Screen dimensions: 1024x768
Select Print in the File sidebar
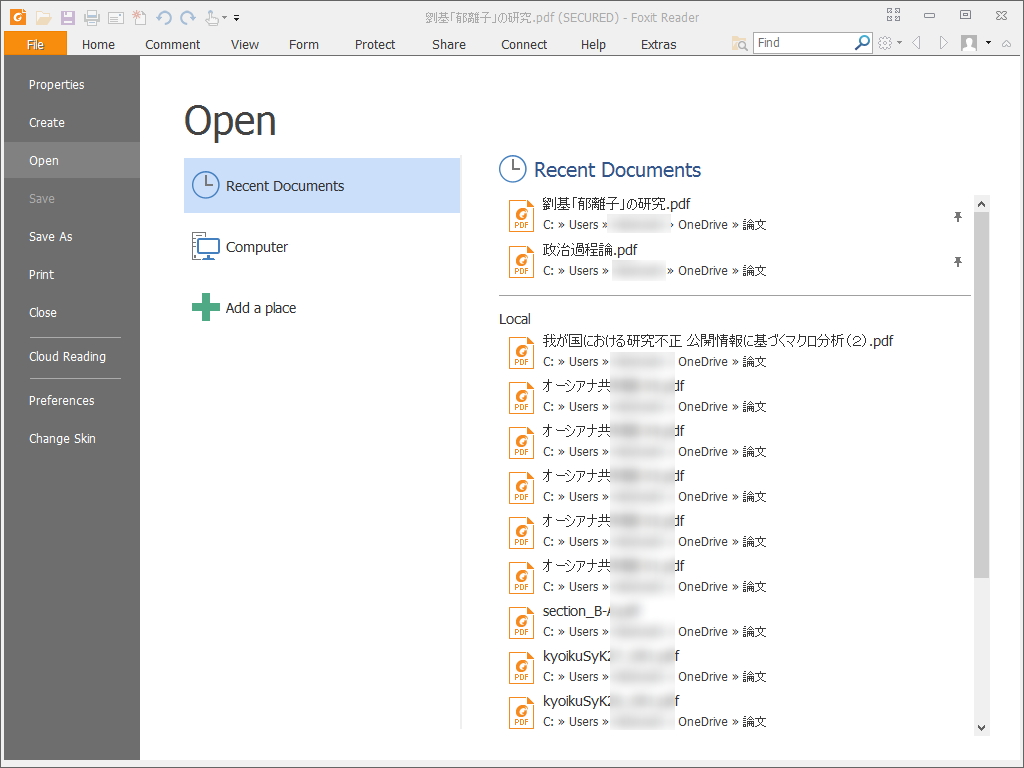[x=72, y=274]
